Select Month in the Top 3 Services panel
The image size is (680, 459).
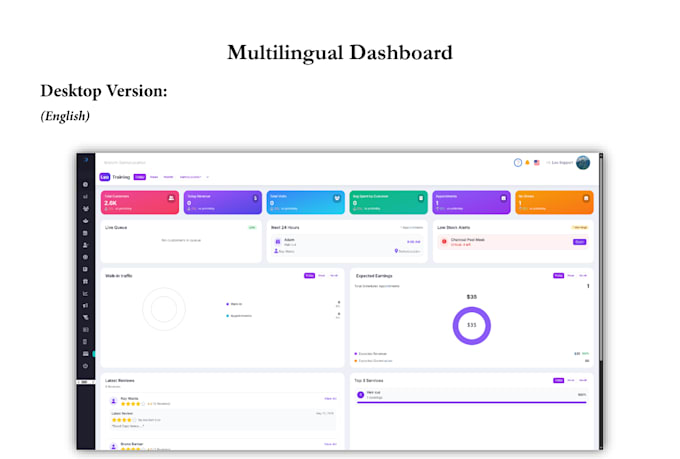click(583, 380)
